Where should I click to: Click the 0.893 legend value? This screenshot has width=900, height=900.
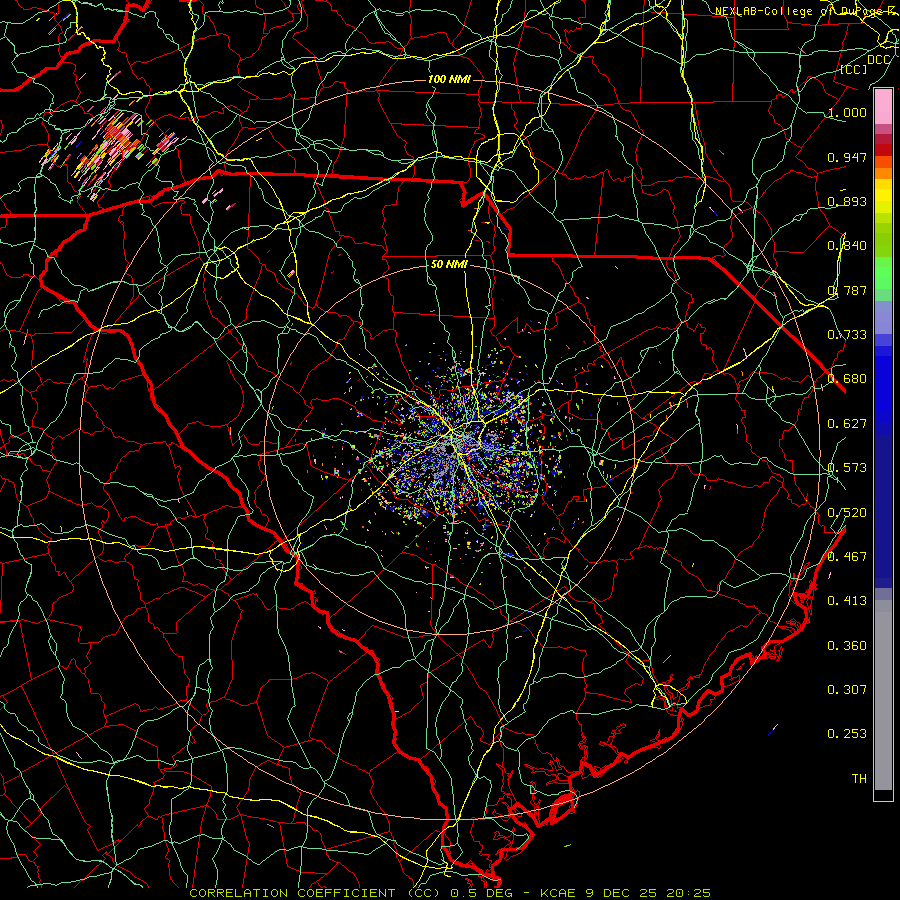click(847, 201)
